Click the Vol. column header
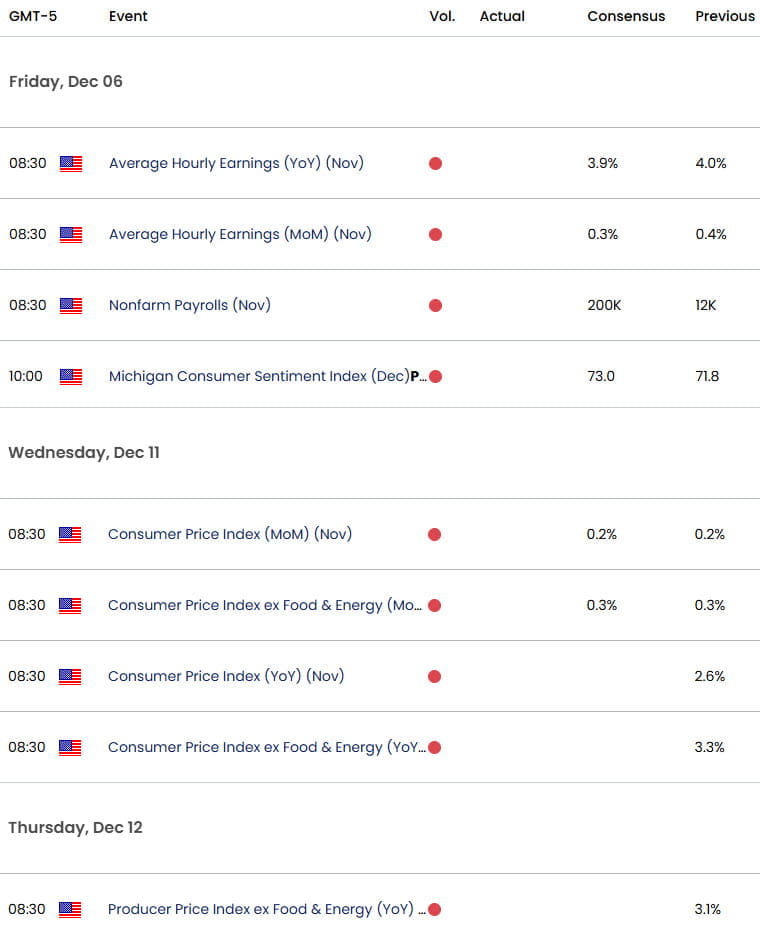This screenshot has width=760, height=935. (x=442, y=16)
